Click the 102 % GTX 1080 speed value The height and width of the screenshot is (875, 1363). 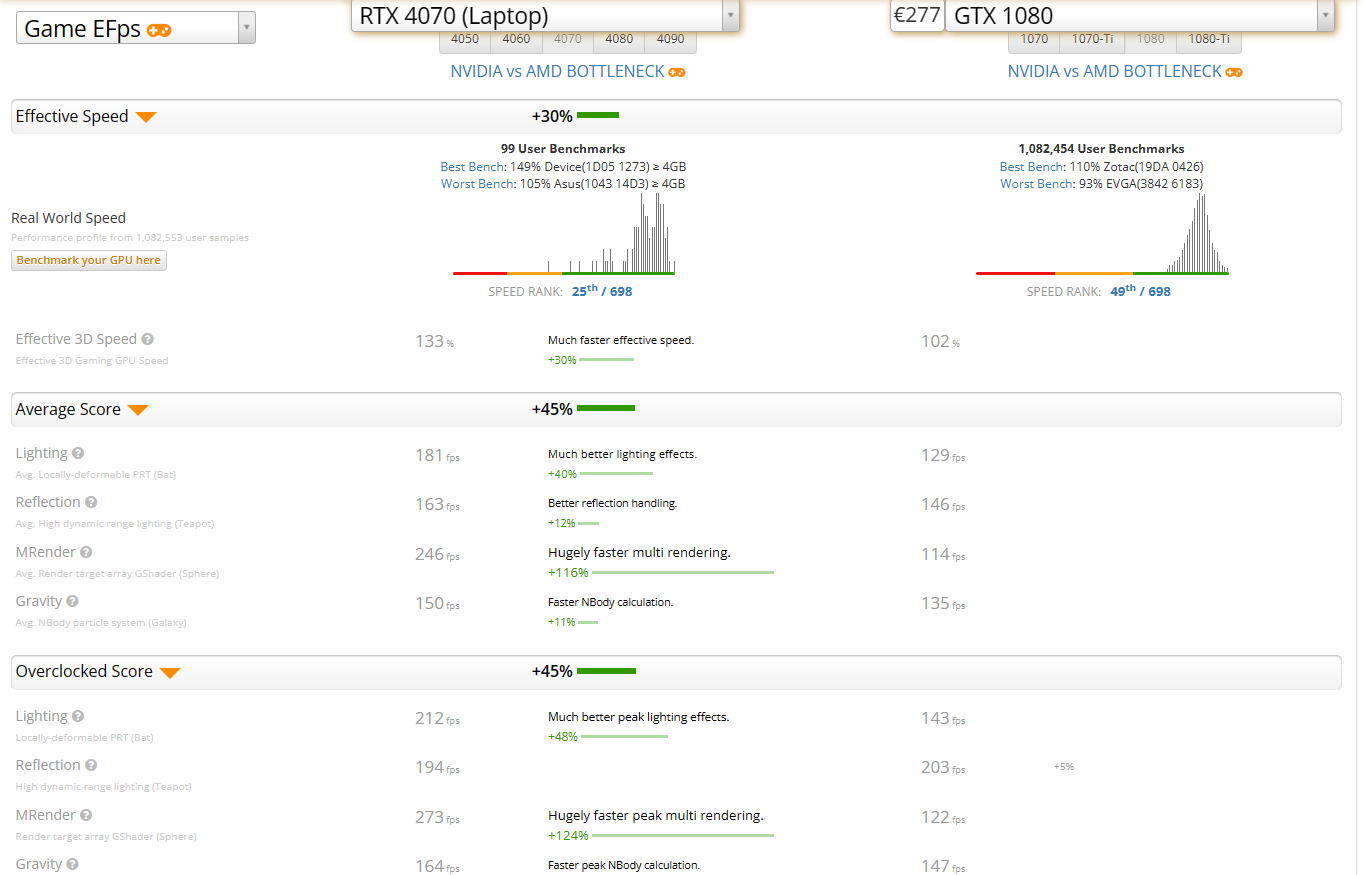point(940,341)
